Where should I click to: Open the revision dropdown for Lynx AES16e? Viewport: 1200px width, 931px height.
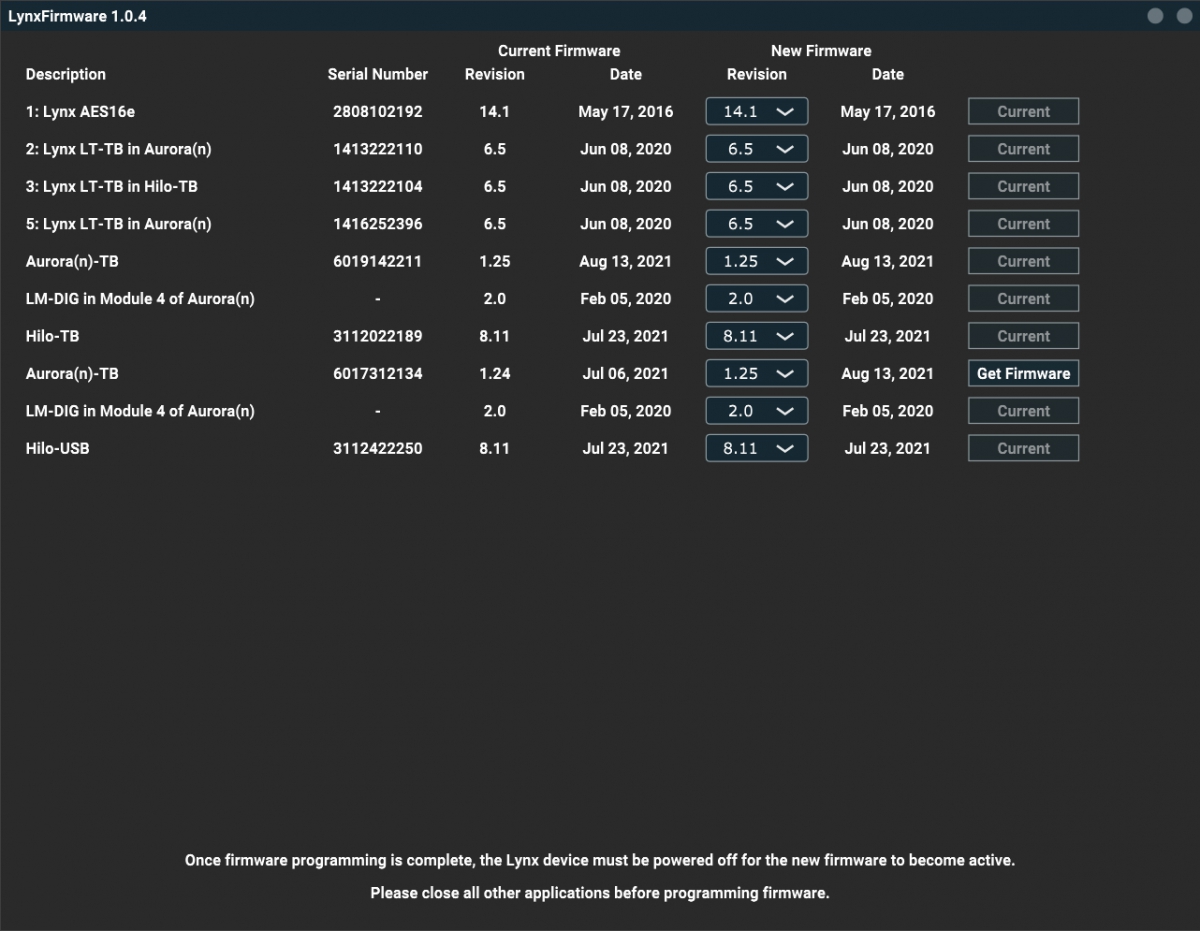coord(757,111)
